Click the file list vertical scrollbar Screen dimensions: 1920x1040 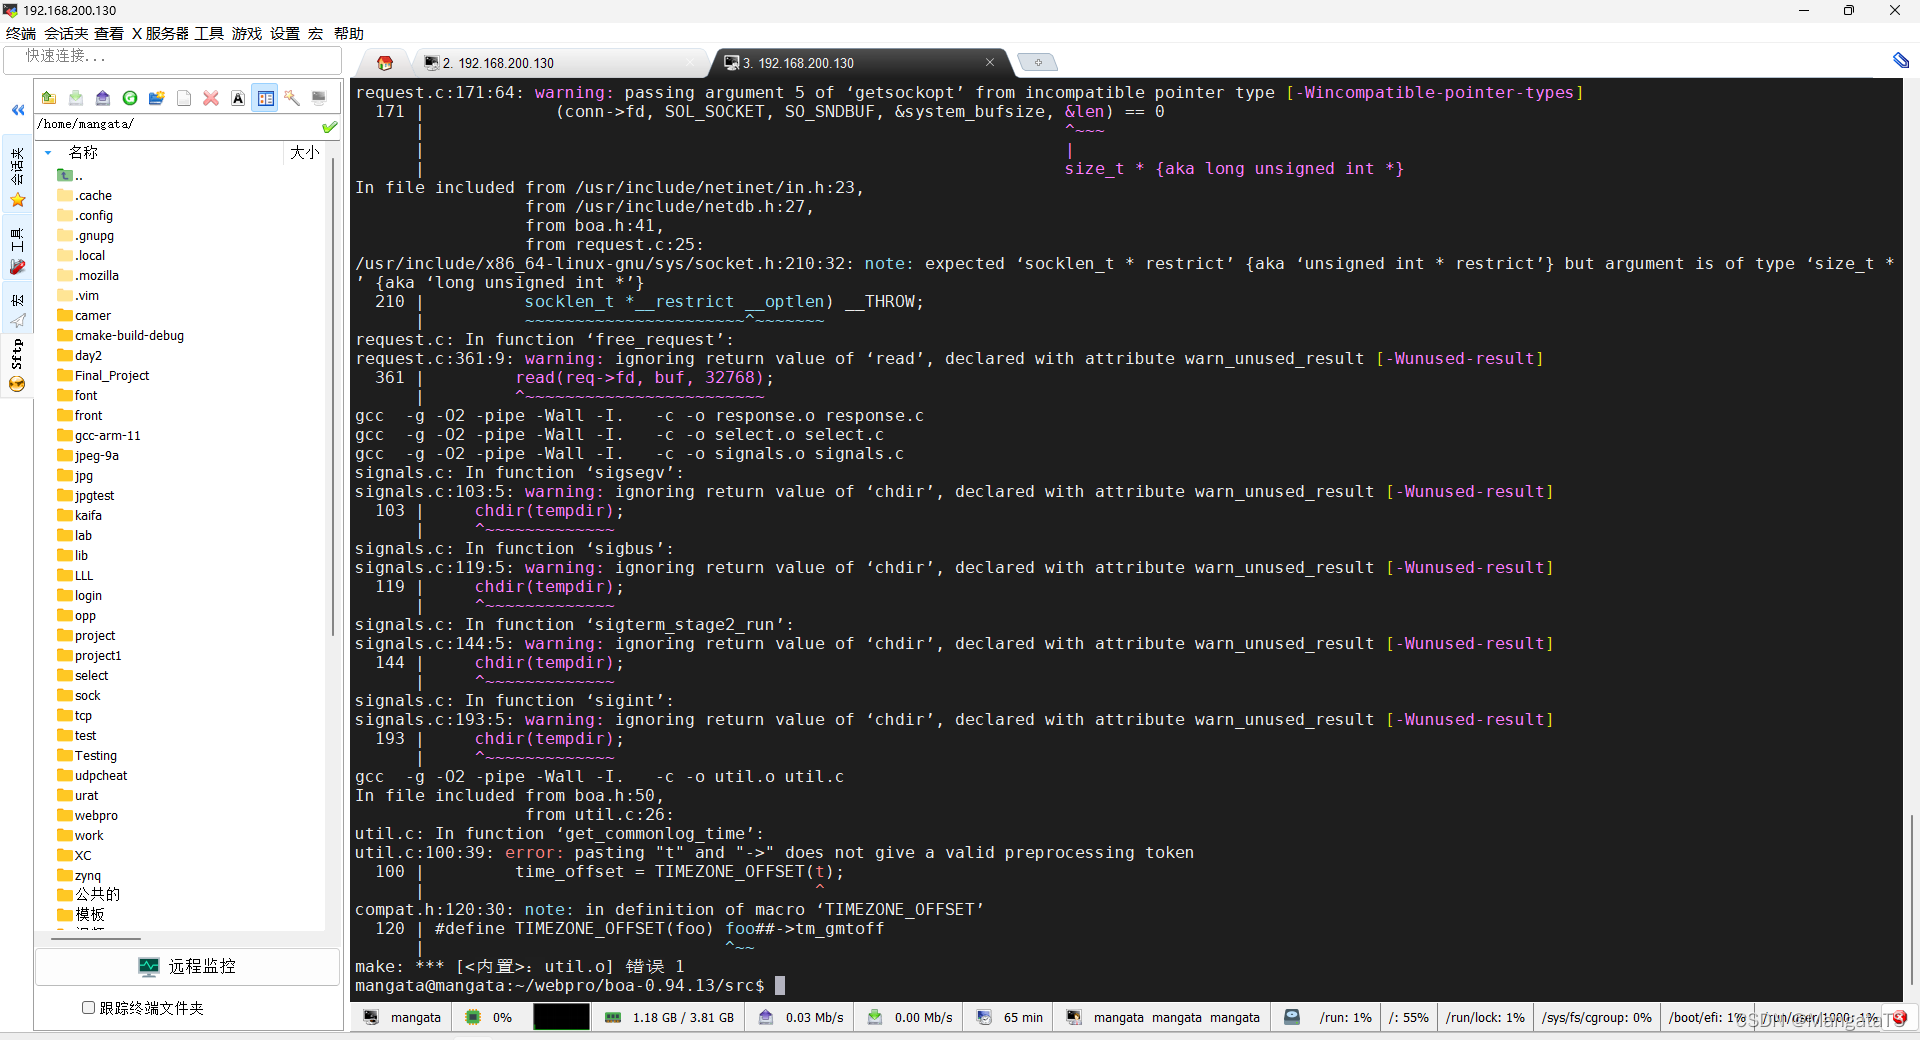pyautogui.click(x=333, y=395)
